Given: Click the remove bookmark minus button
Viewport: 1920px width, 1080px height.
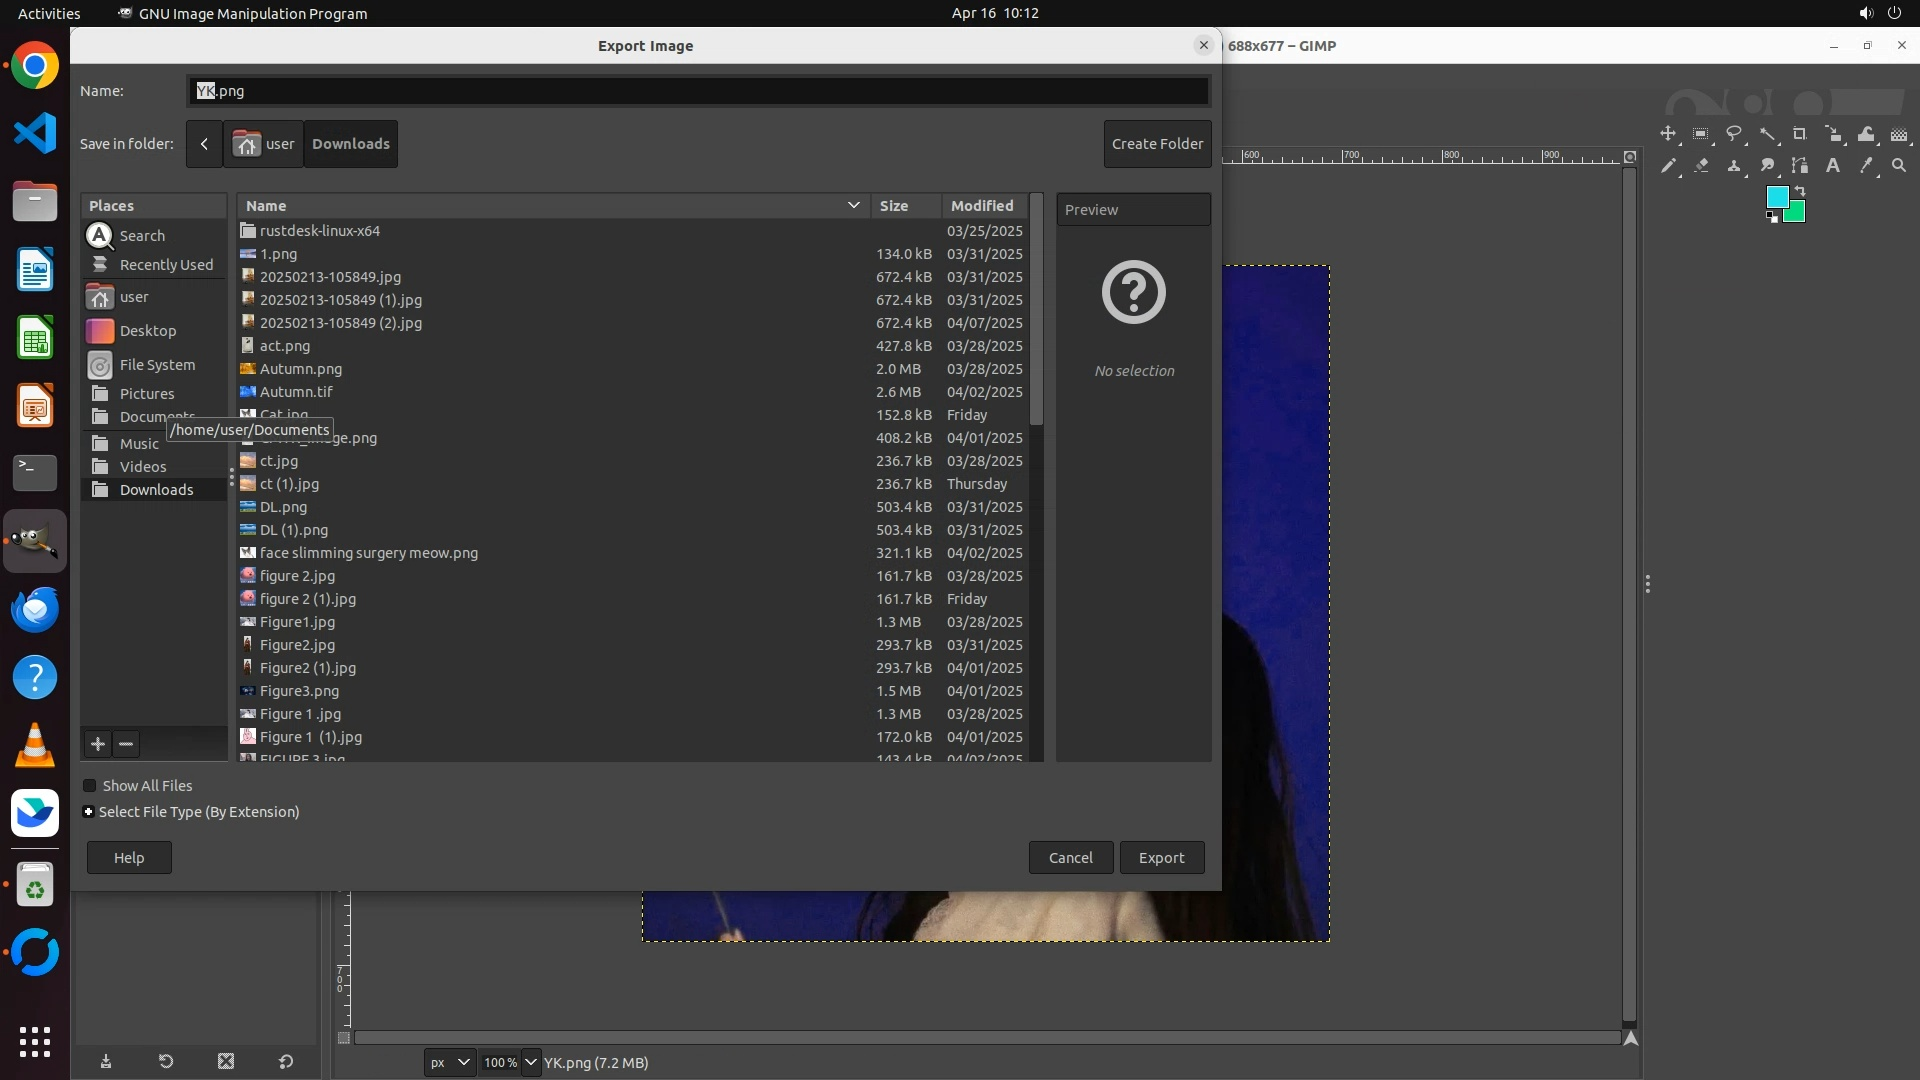Looking at the screenshot, I should click(x=126, y=744).
